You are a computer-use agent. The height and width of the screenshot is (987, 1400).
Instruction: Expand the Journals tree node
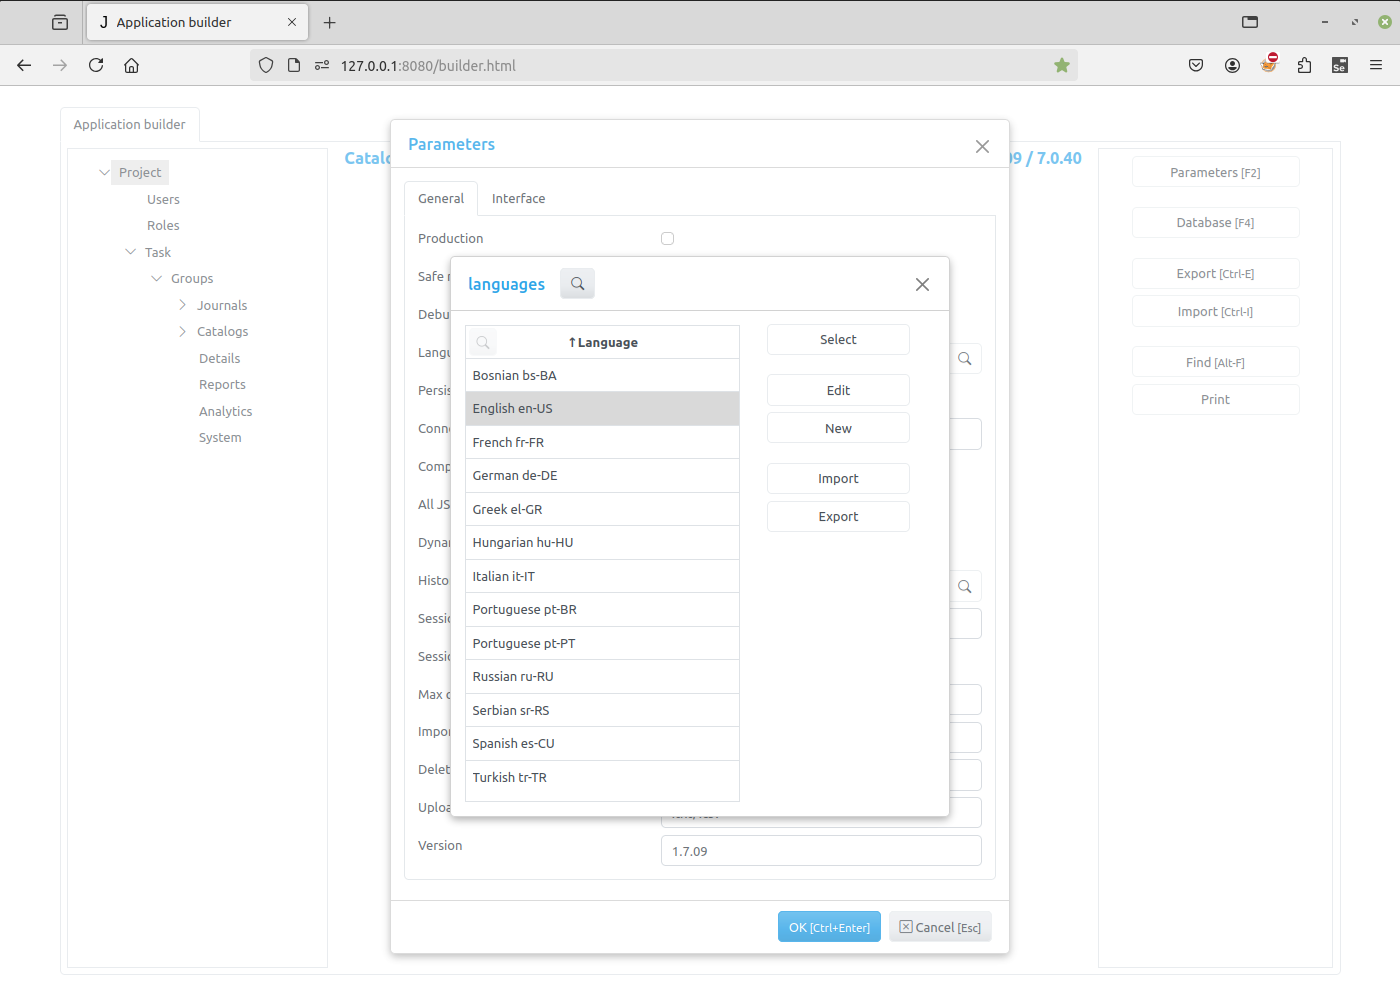(x=182, y=305)
